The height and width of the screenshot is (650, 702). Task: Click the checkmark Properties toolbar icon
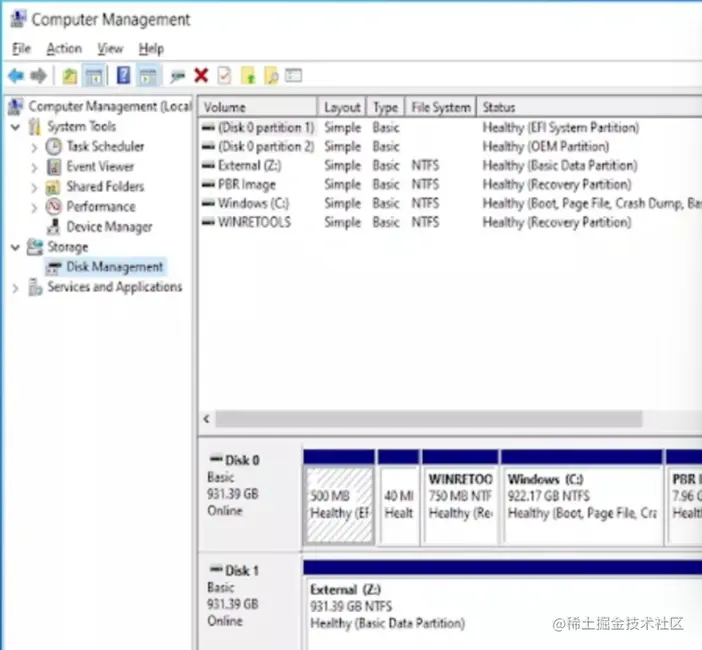[x=224, y=76]
